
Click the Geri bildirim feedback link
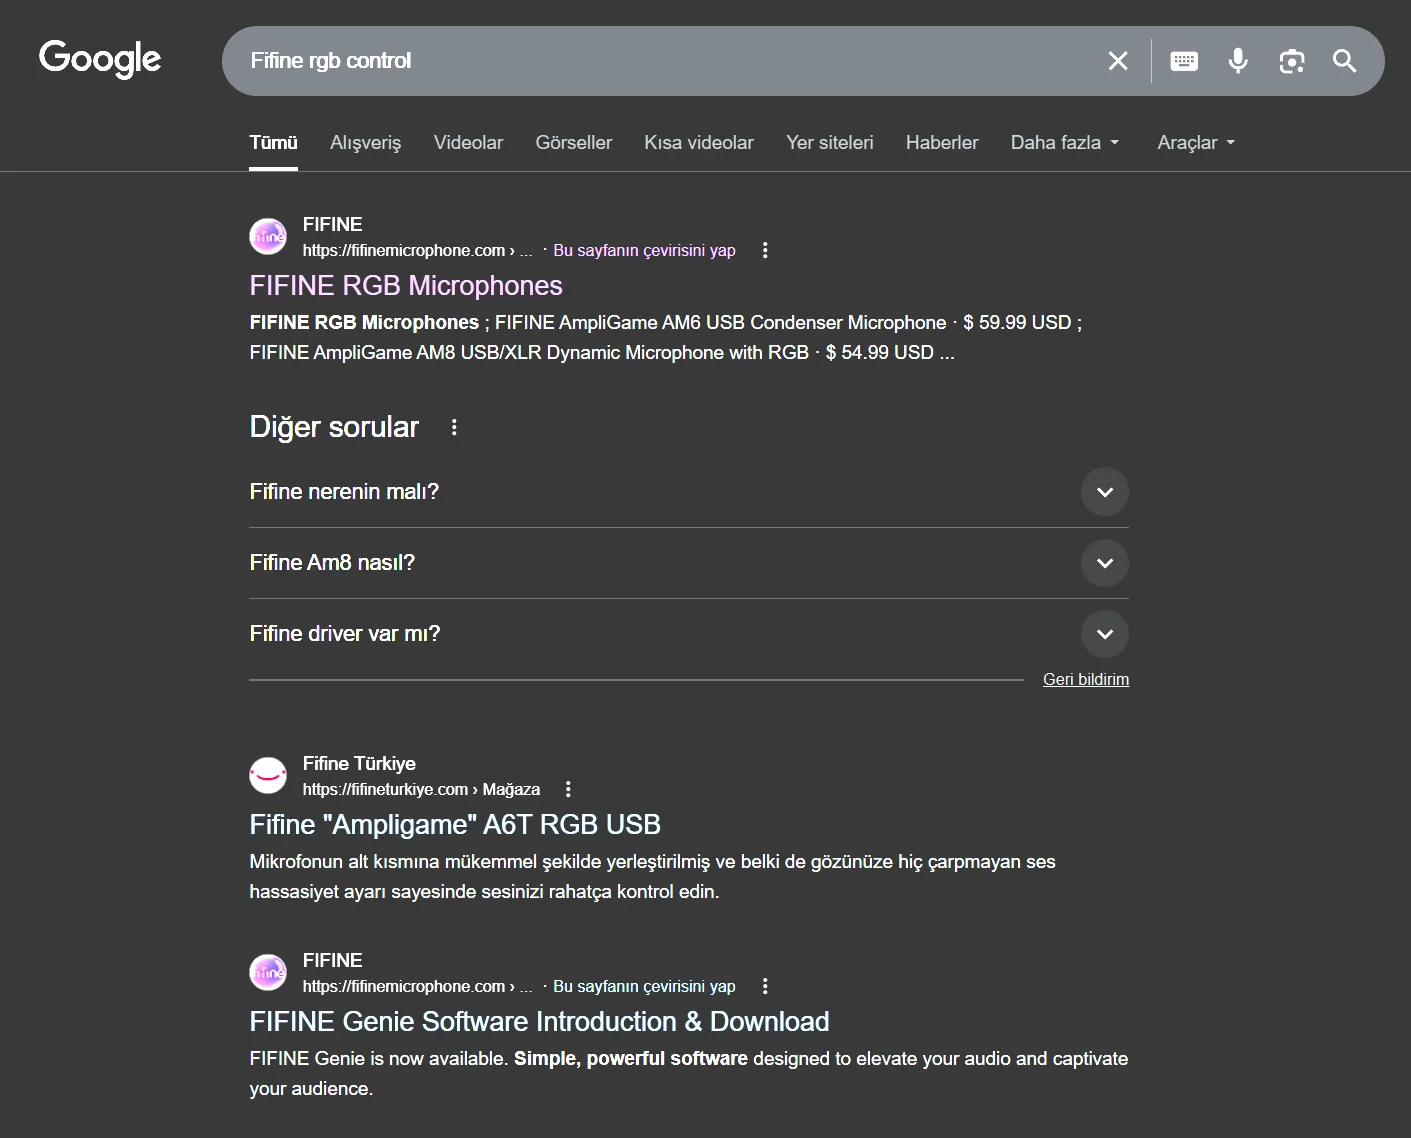tap(1085, 680)
